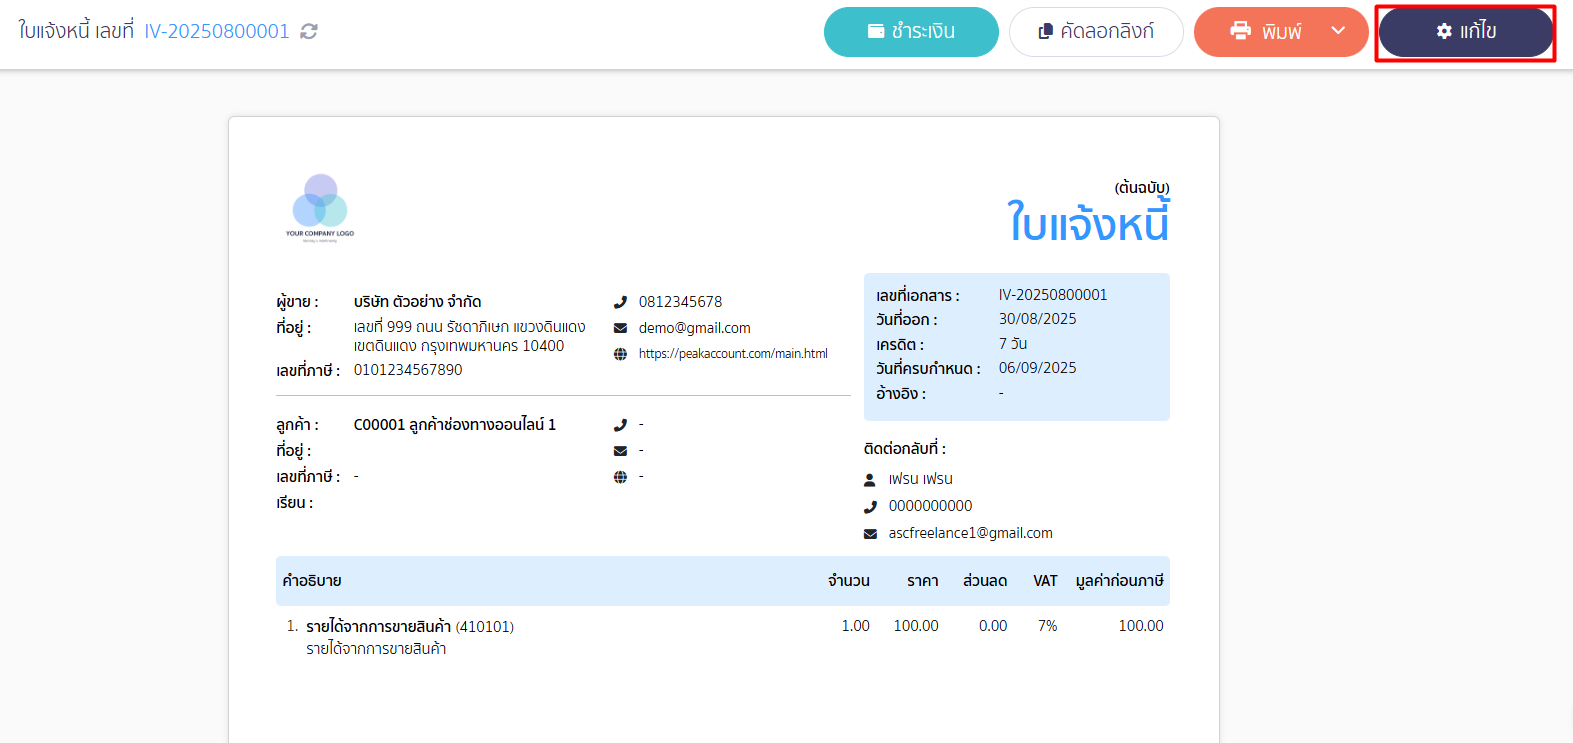Screen dimensions: 1573x743
Task: Click customer name C00001 ลูกค้าช่องทางออนไลน์ 1
Action: coord(455,425)
